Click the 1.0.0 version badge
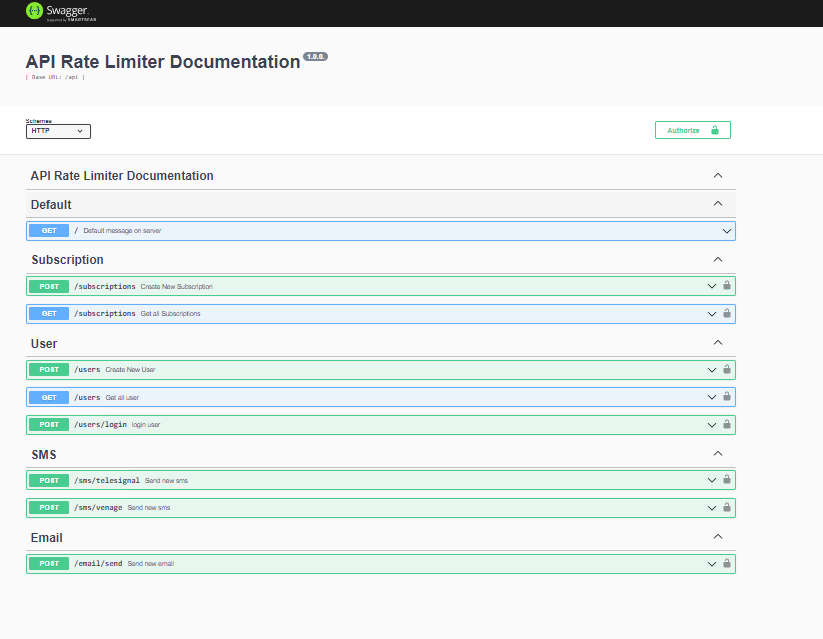The image size is (823, 639). coord(314,56)
